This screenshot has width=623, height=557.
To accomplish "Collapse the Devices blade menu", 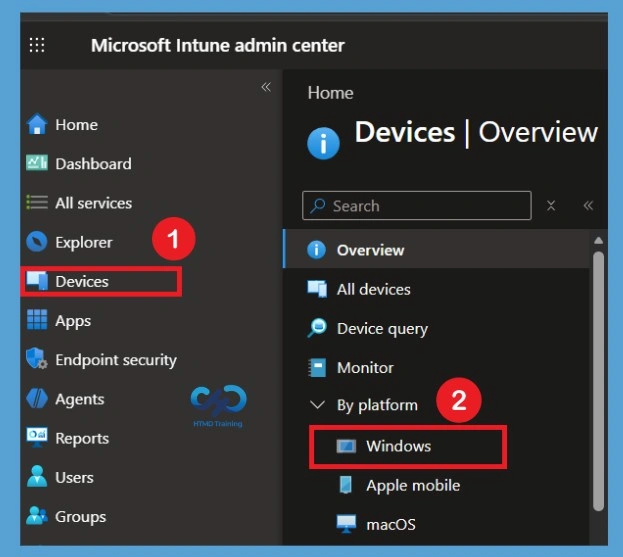I will [x=588, y=205].
